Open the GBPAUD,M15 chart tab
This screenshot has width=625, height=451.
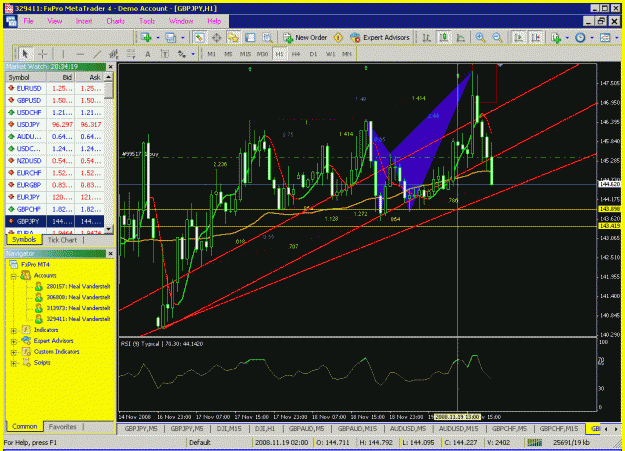coord(357,429)
